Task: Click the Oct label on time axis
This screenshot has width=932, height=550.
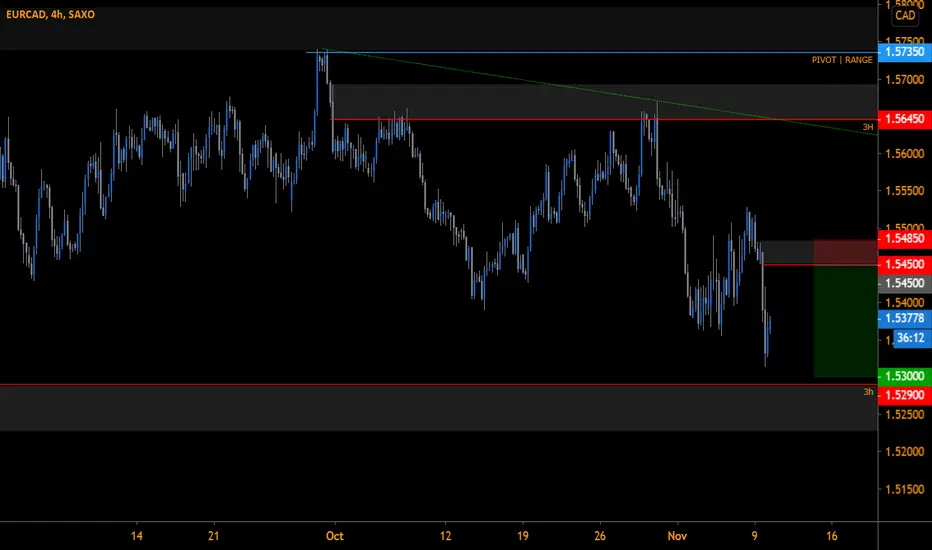Action: [x=335, y=536]
